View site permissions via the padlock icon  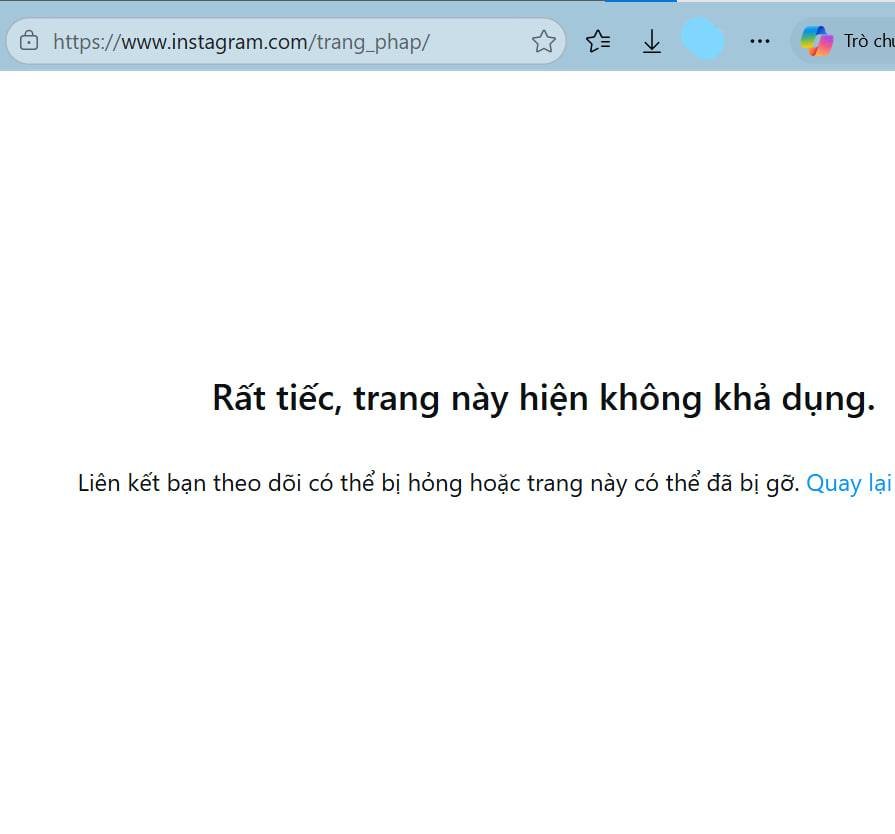[x=30, y=41]
